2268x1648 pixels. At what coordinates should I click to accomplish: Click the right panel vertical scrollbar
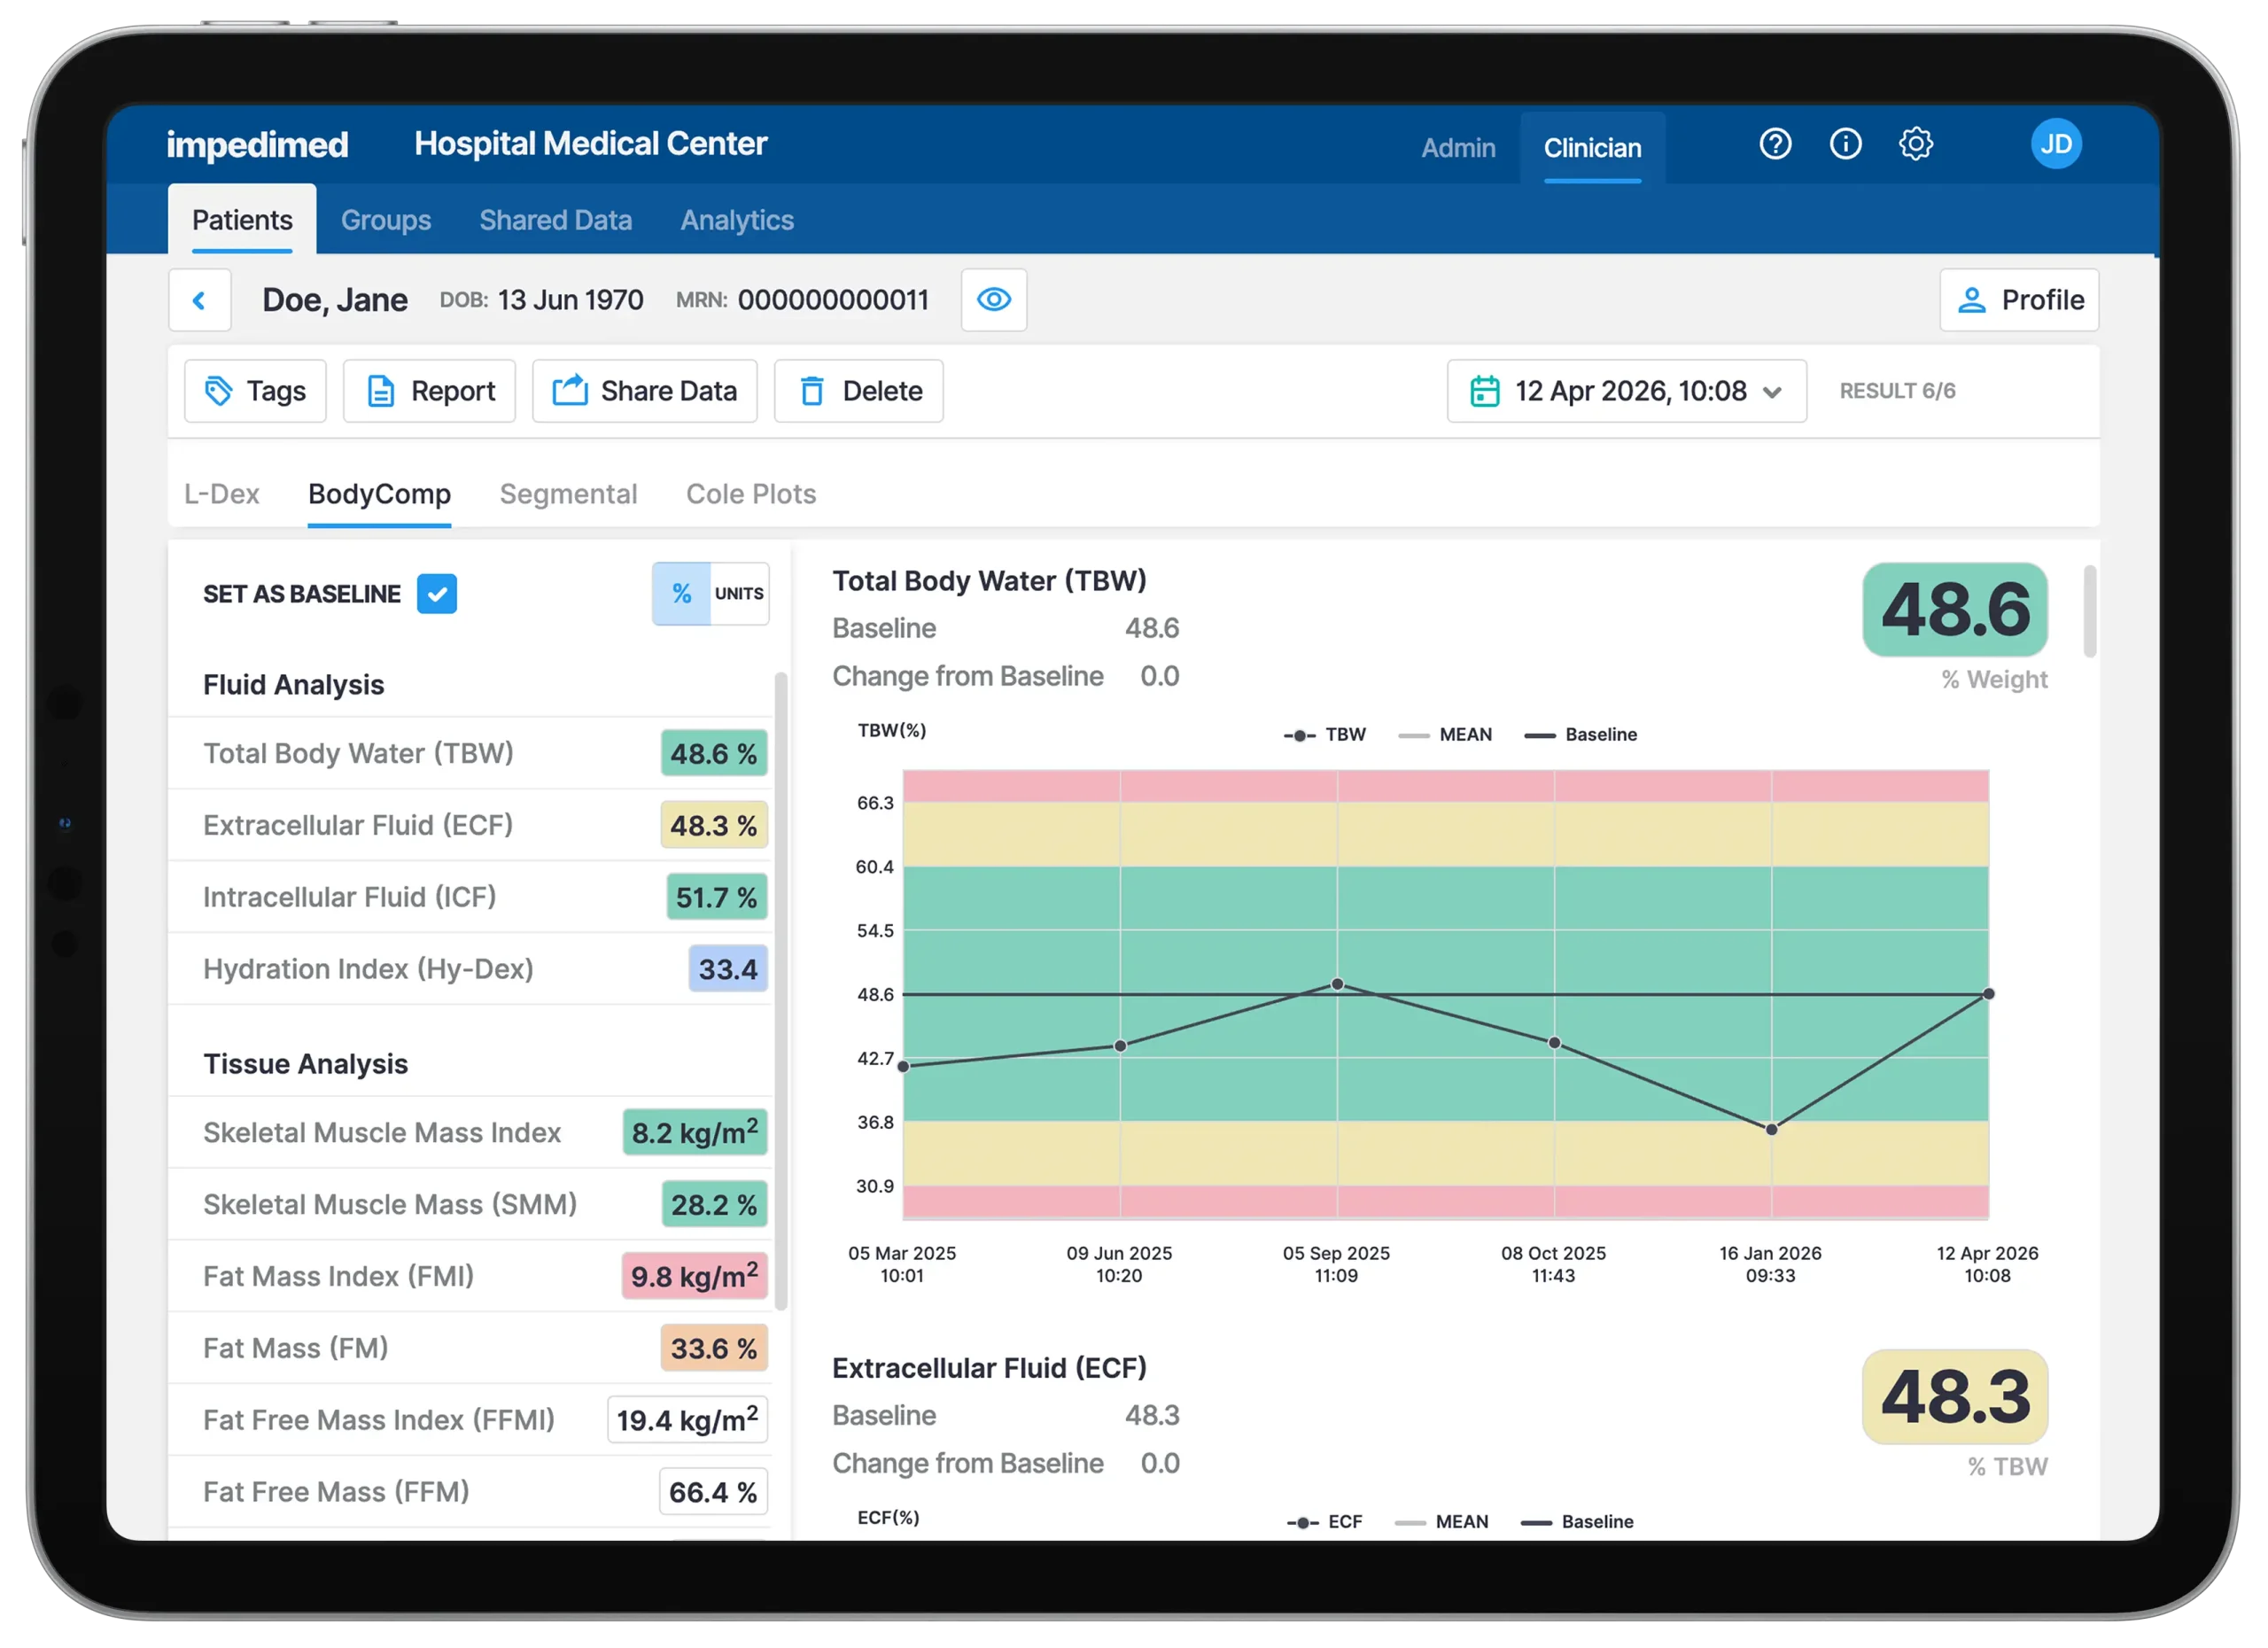[2089, 612]
